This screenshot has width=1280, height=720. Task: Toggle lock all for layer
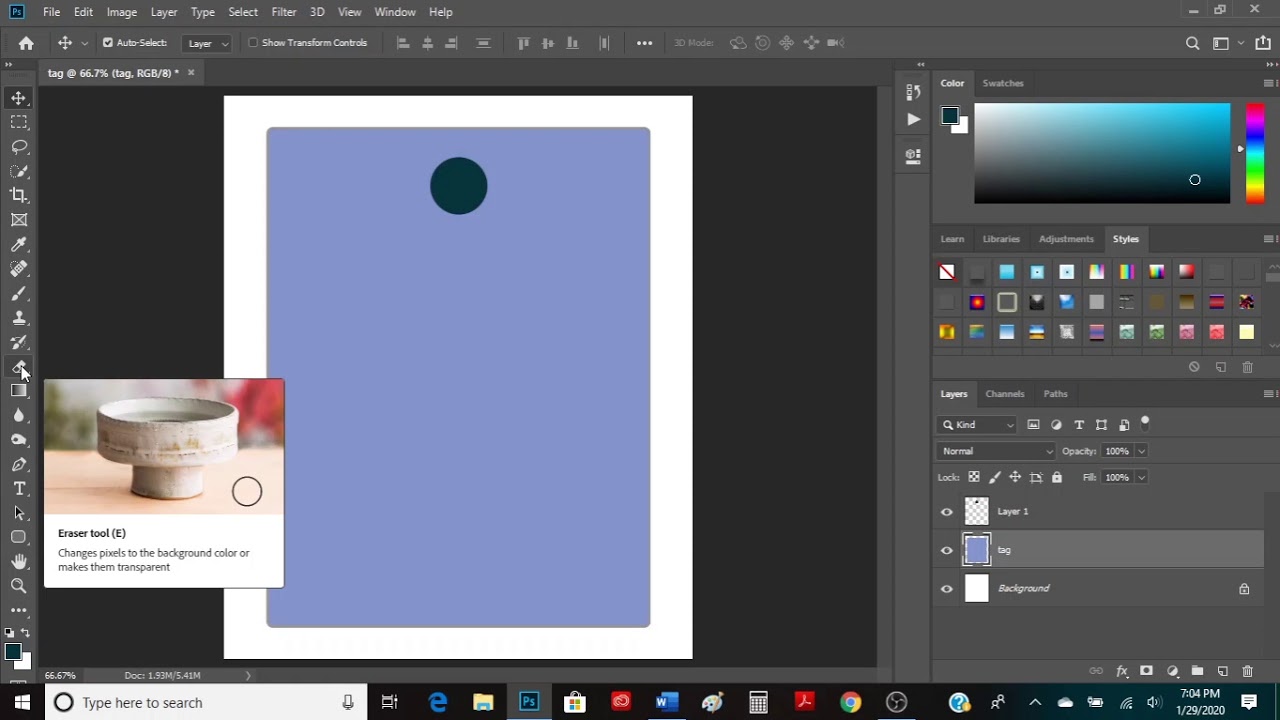point(1057,478)
